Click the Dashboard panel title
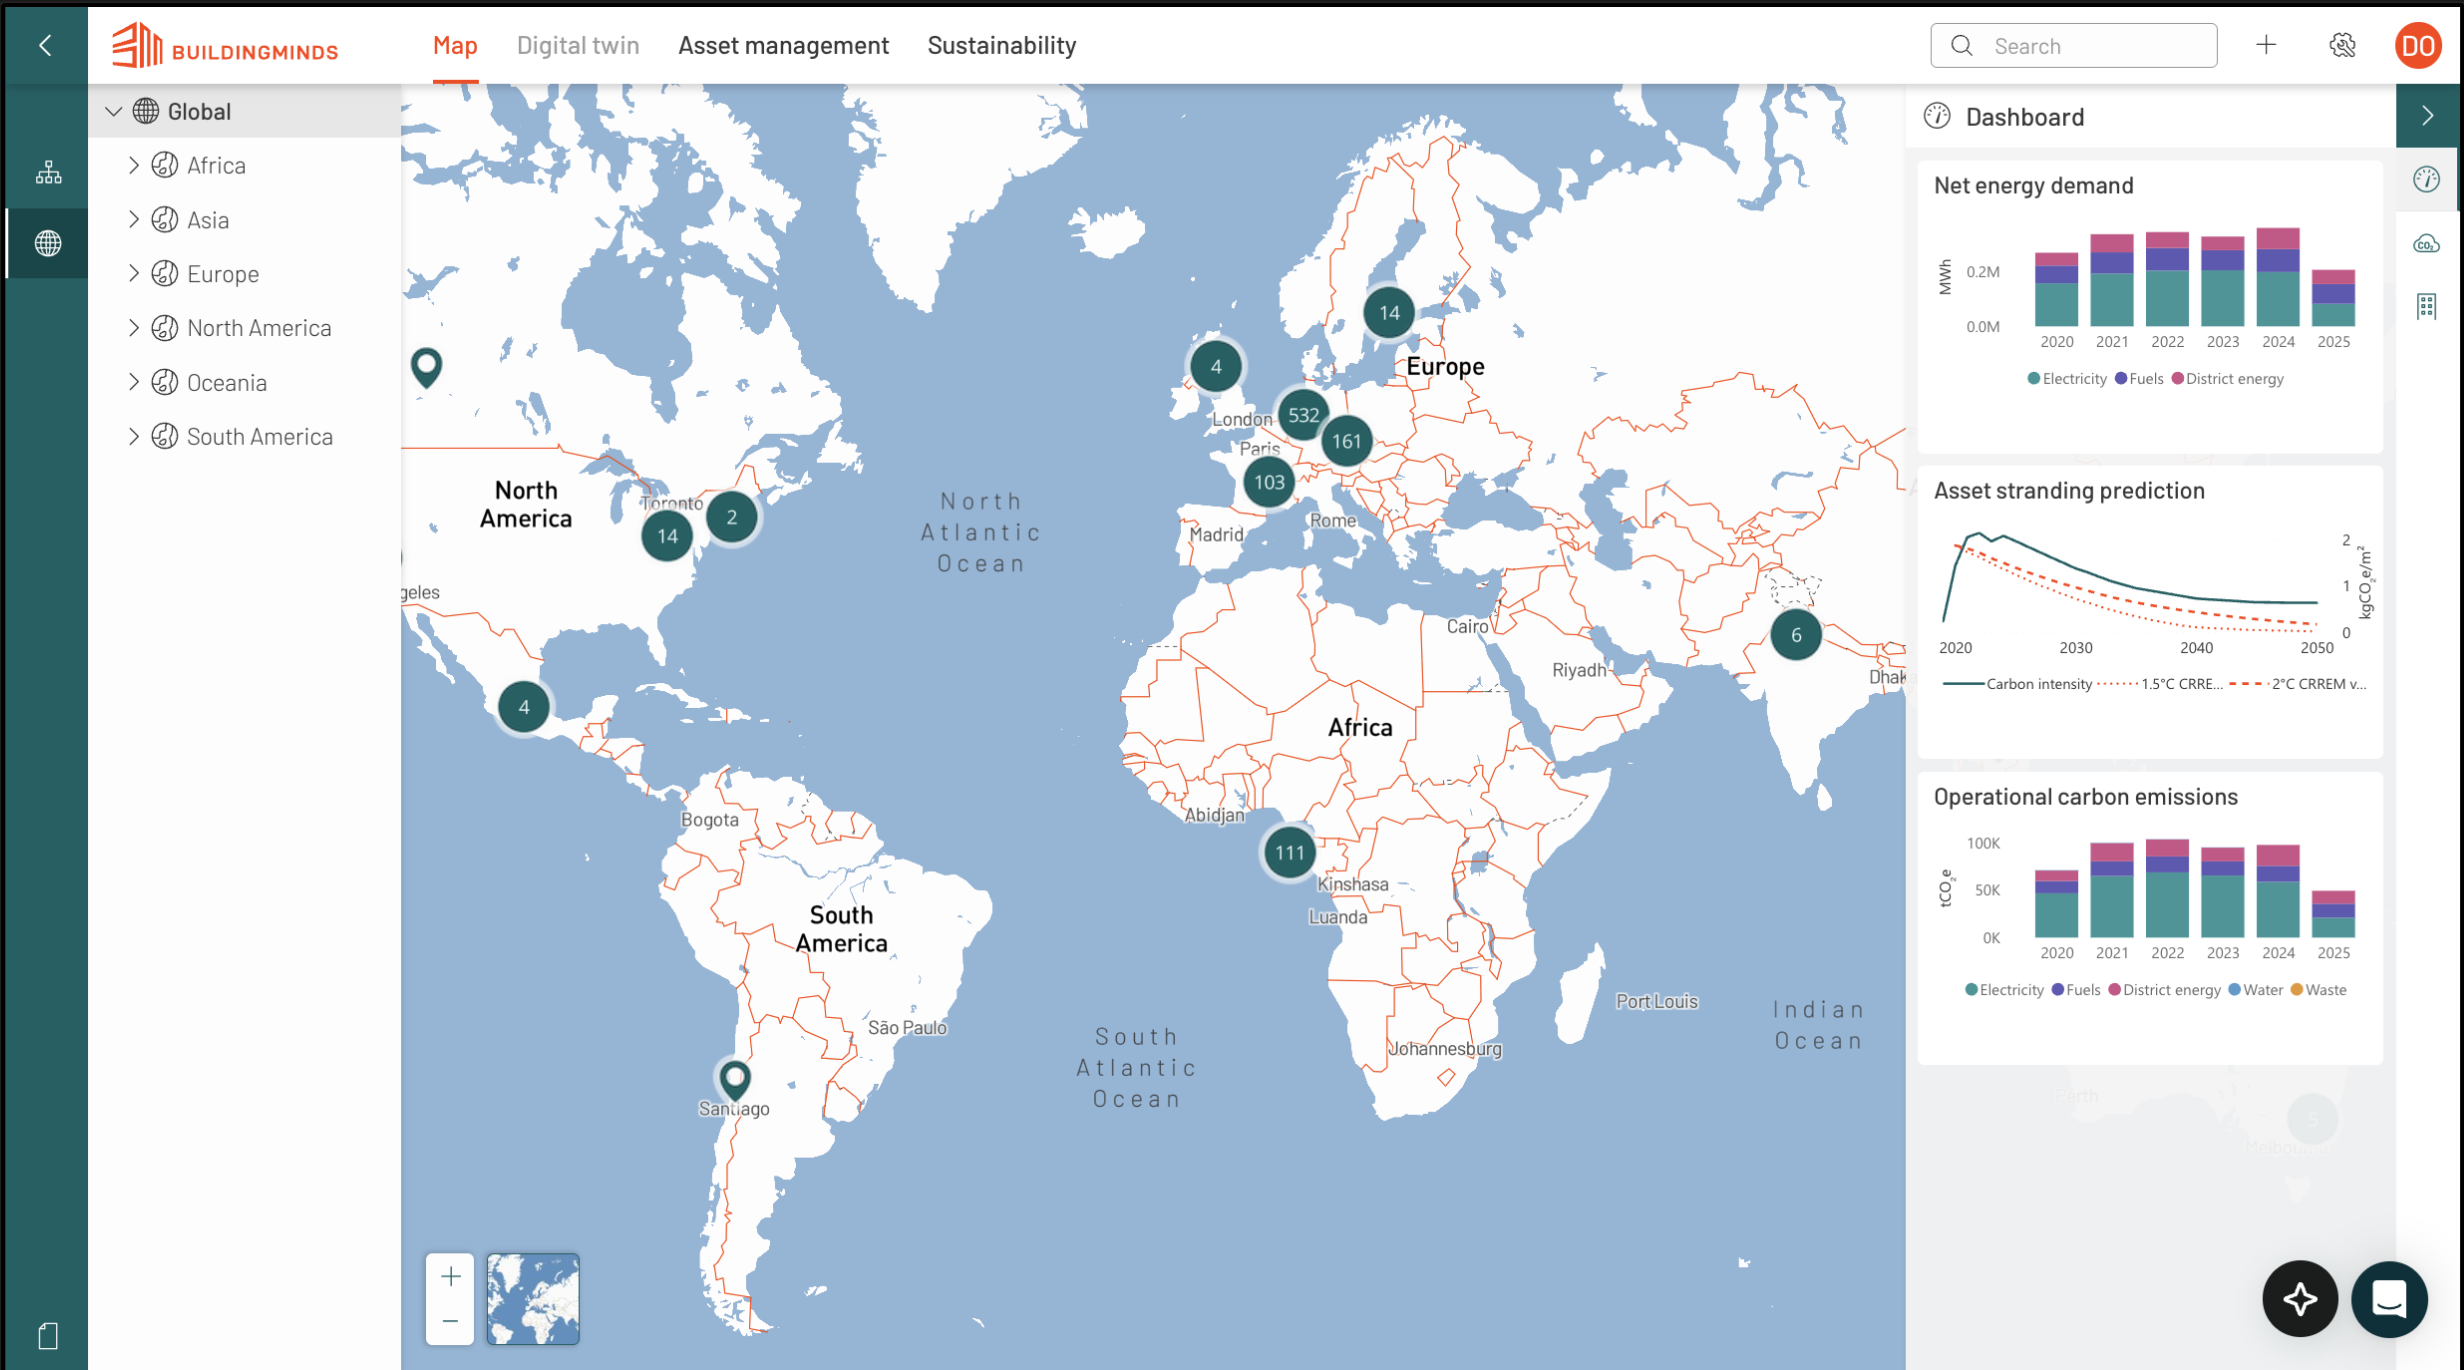The image size is (2464, 1370). click(x=2024, y=117)
